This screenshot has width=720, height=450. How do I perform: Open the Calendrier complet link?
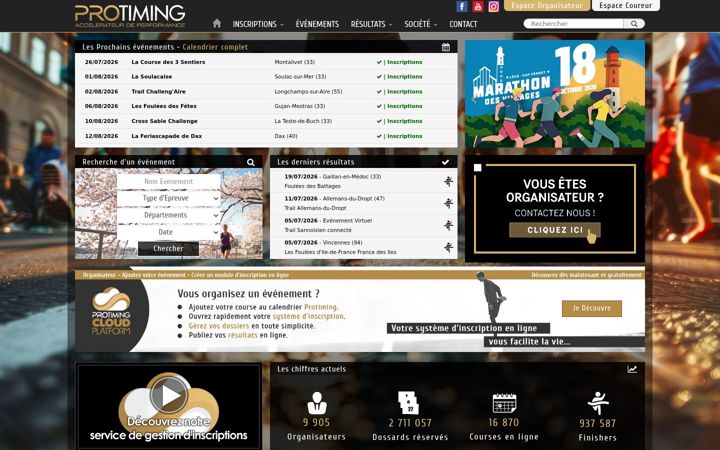[x=215, y=47]
